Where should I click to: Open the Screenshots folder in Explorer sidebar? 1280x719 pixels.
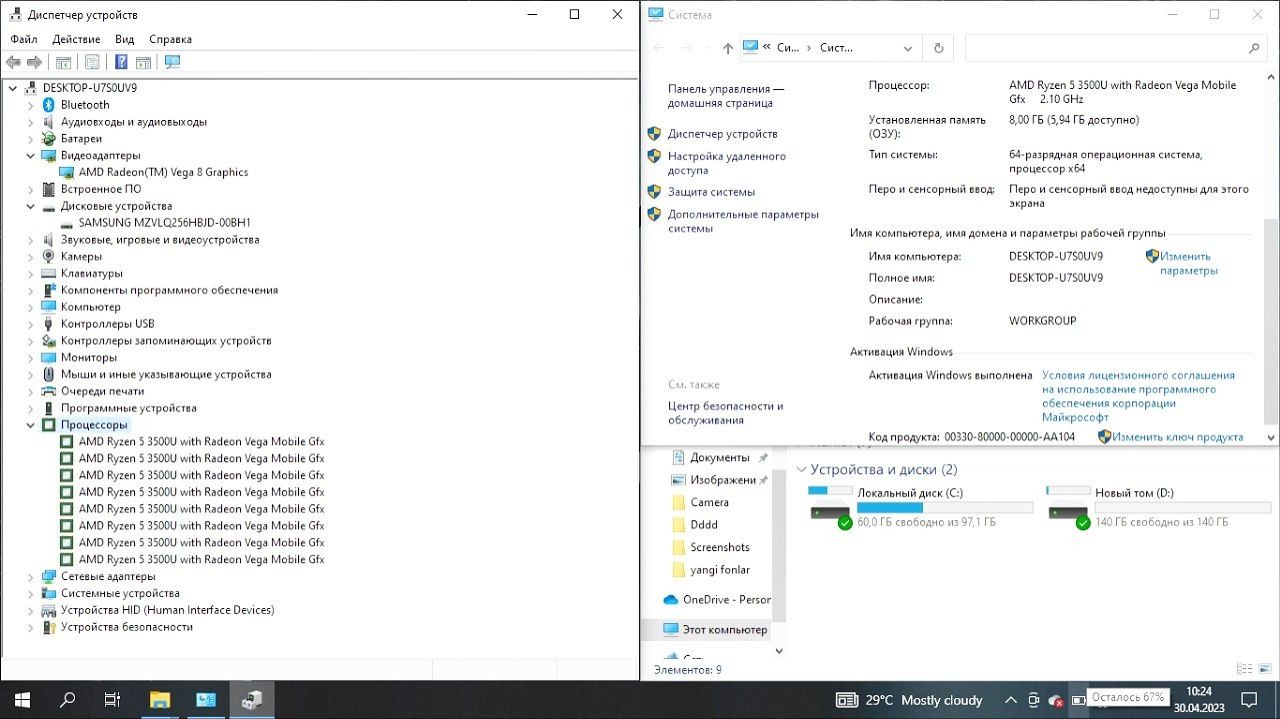pyautogui.click(x=719, y=547)
